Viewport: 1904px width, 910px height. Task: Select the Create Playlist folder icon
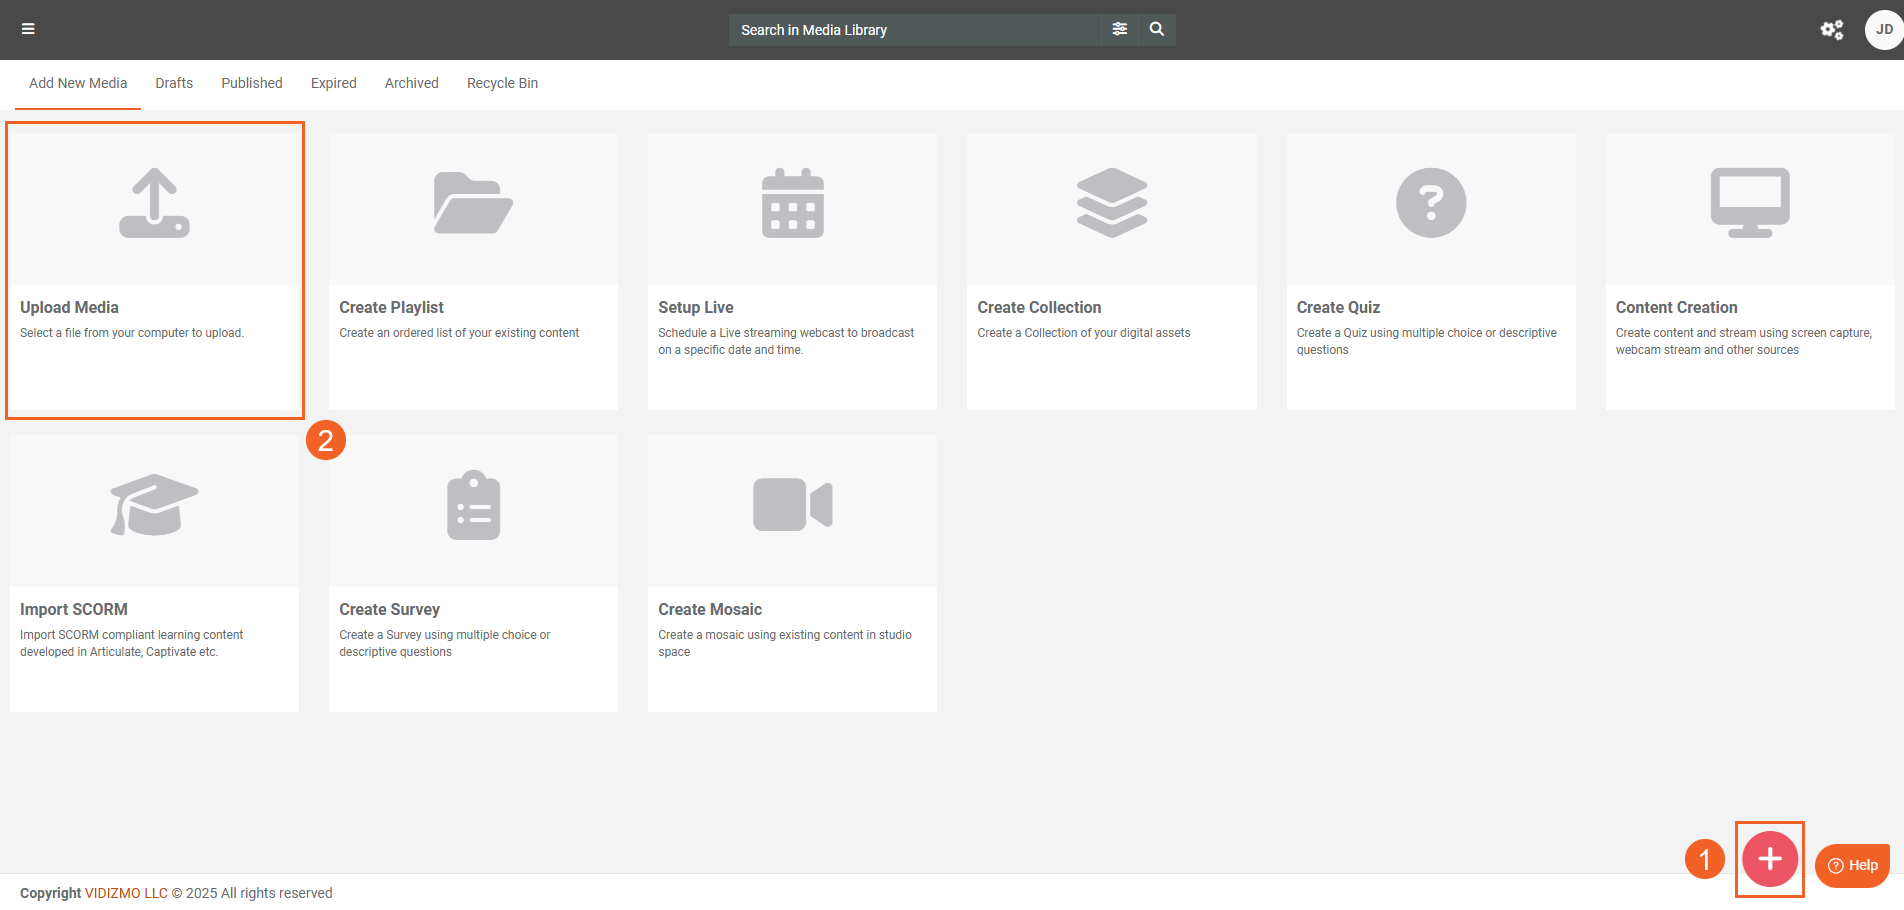[473, 203]
